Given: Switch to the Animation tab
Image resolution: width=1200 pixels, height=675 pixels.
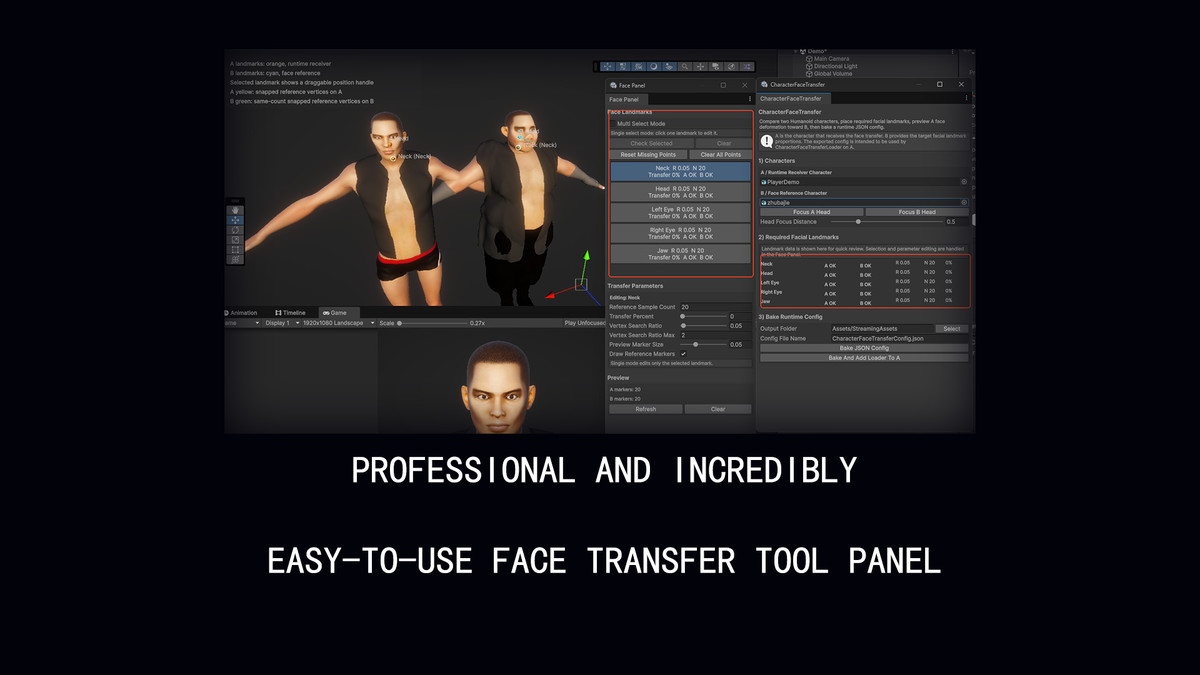Looking at the screenshot, I should coord(241,313).
